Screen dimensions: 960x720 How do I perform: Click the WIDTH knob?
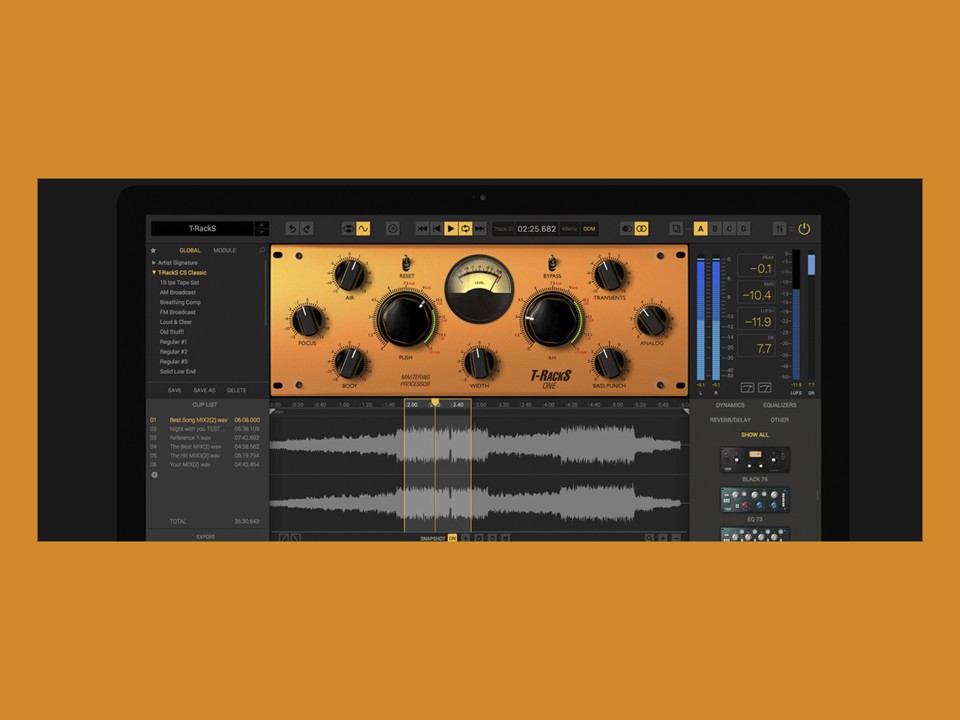479,363
